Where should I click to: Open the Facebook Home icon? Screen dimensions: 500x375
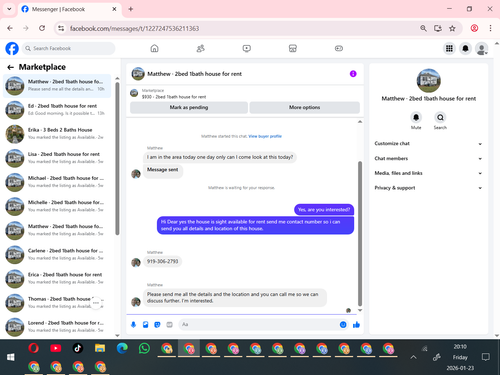pos(154,48)
